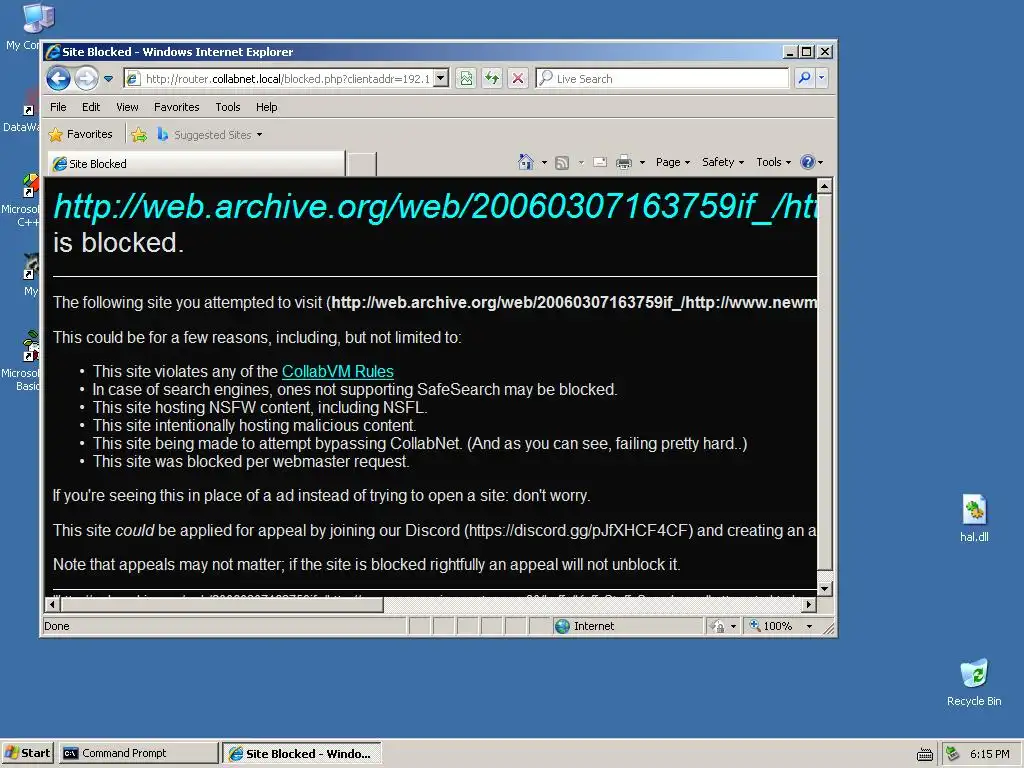1024x768 pixels.
Task: Open the Page command bar menu
Action: pos(673,162)
